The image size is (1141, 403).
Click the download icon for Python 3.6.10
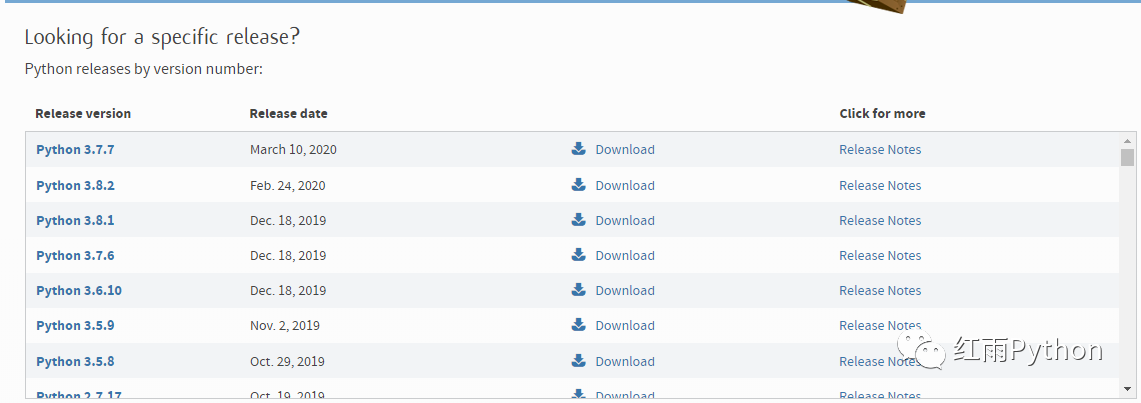579,290
